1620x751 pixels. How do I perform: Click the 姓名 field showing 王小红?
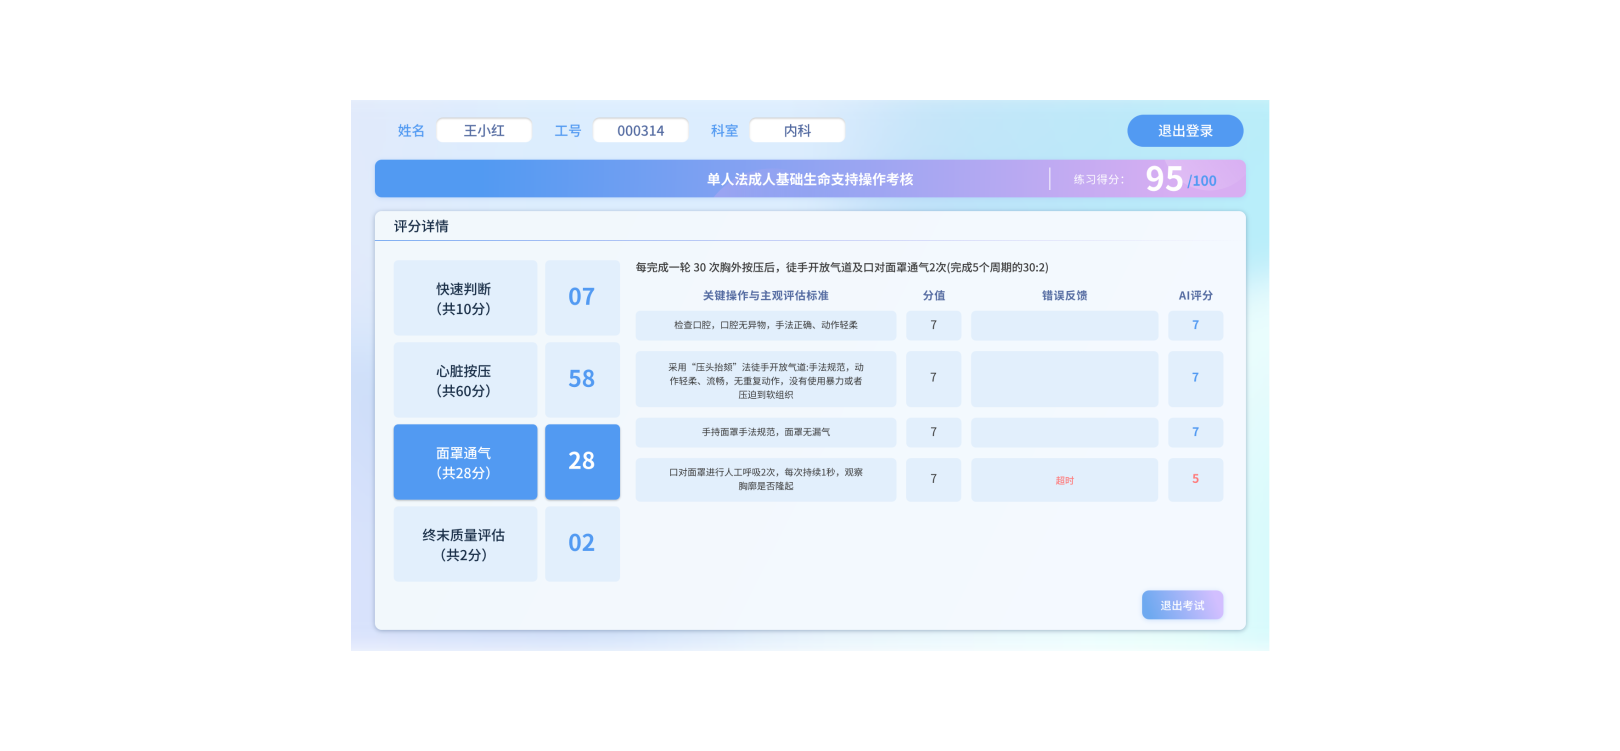[x=484, y=131]
